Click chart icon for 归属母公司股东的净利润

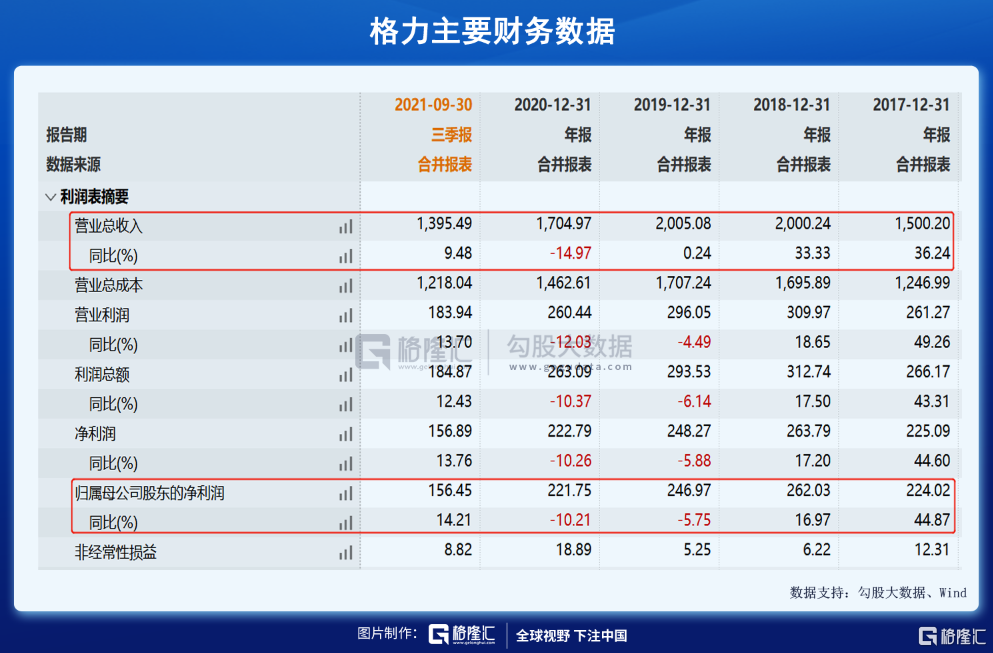[345, 493]
